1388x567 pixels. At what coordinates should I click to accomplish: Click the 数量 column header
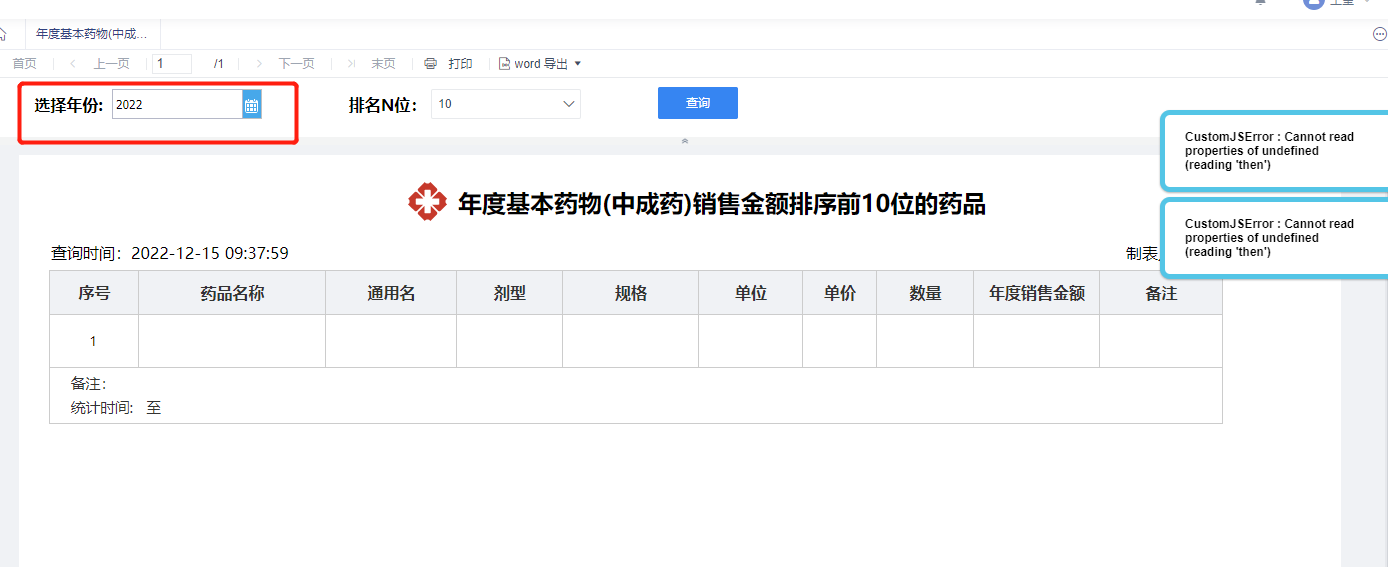(x=925, y=293)
